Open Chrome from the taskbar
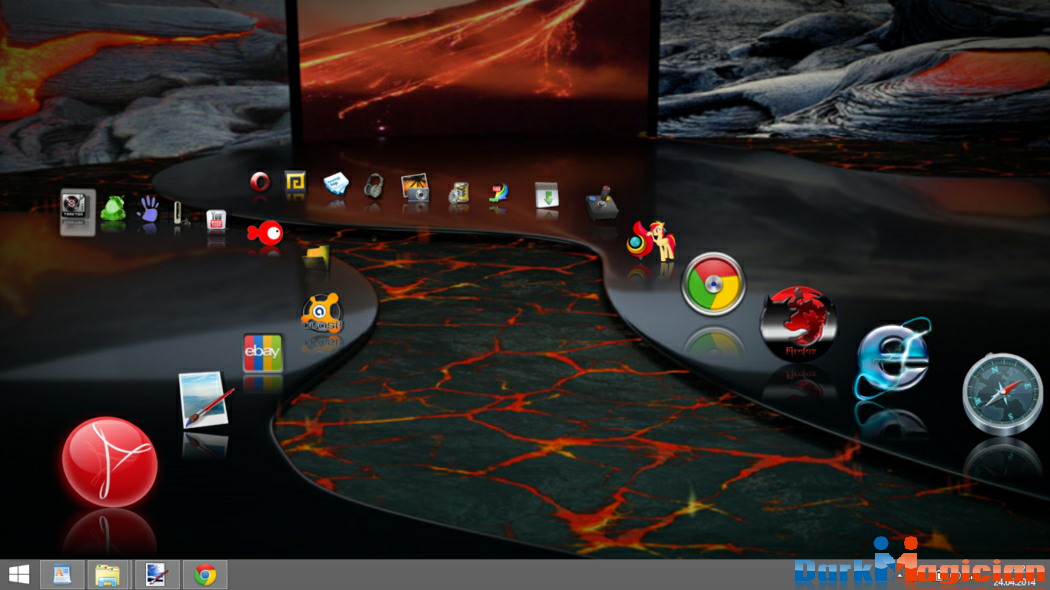1050x590 pixels. (205, 575)
